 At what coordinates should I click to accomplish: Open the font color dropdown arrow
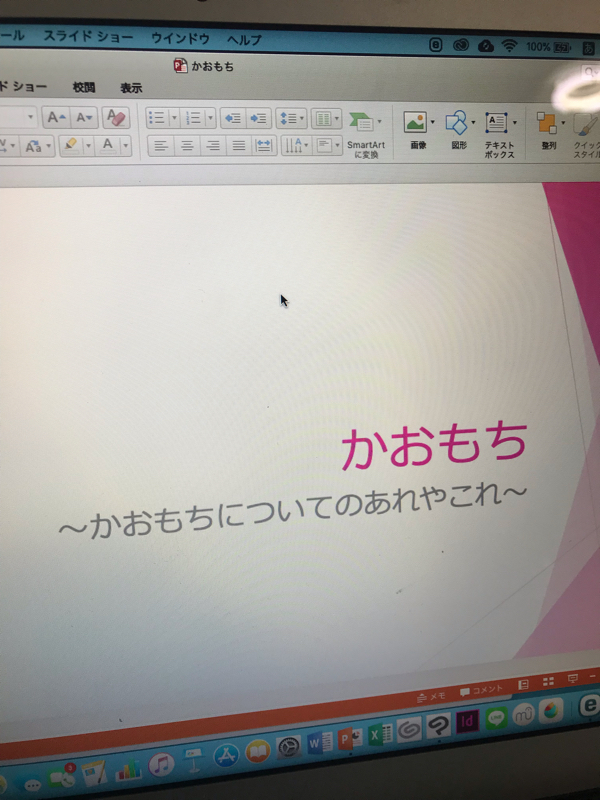(x=126, y=146)
